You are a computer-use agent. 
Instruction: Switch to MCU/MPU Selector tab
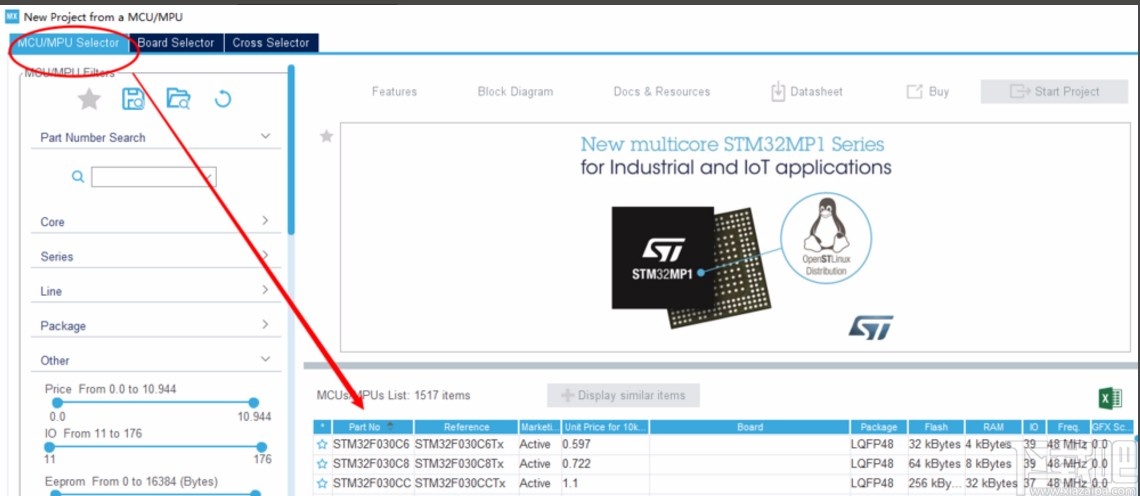click(68, 43)
